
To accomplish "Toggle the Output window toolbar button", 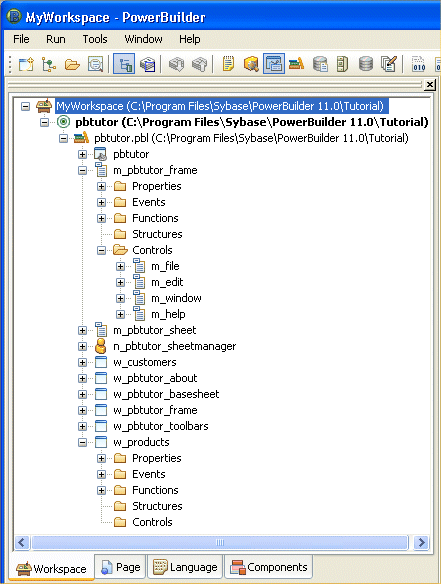I will click(x=147, y=64).
